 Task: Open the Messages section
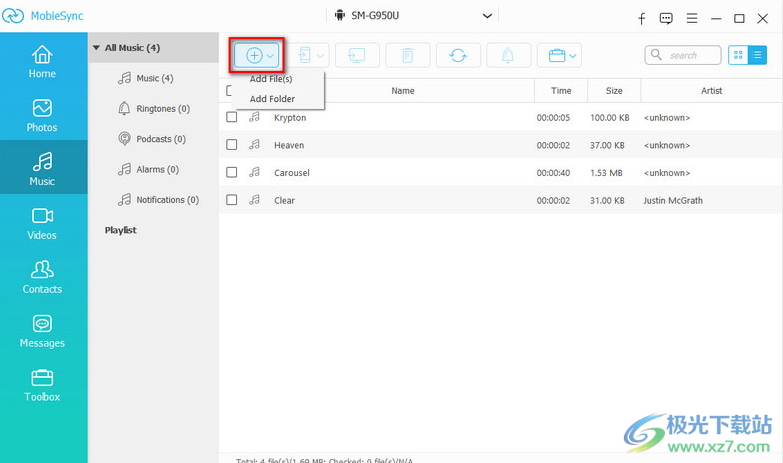(x=42, y=331)
